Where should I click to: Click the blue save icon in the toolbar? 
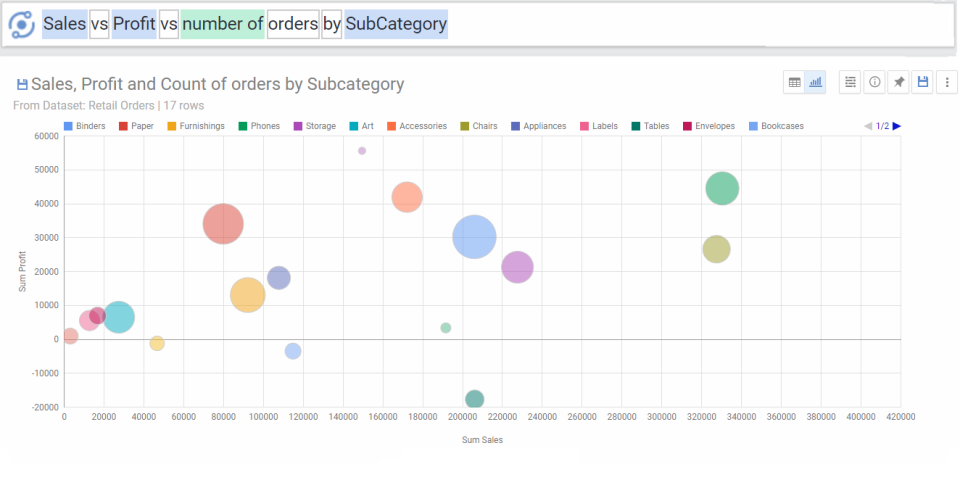click(923, 82)
